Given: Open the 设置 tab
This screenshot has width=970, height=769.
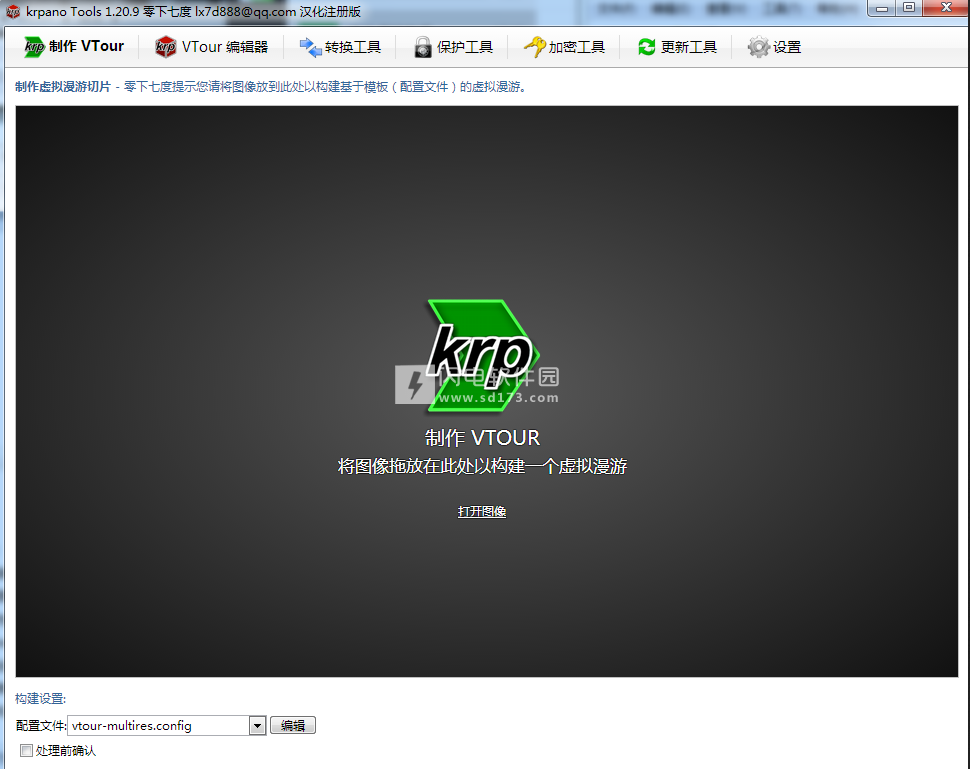Looking at the screenshot, I should (775, 47).
